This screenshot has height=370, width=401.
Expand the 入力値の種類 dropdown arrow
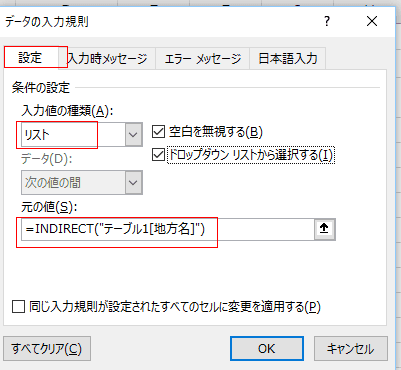[x=133, y=135]
